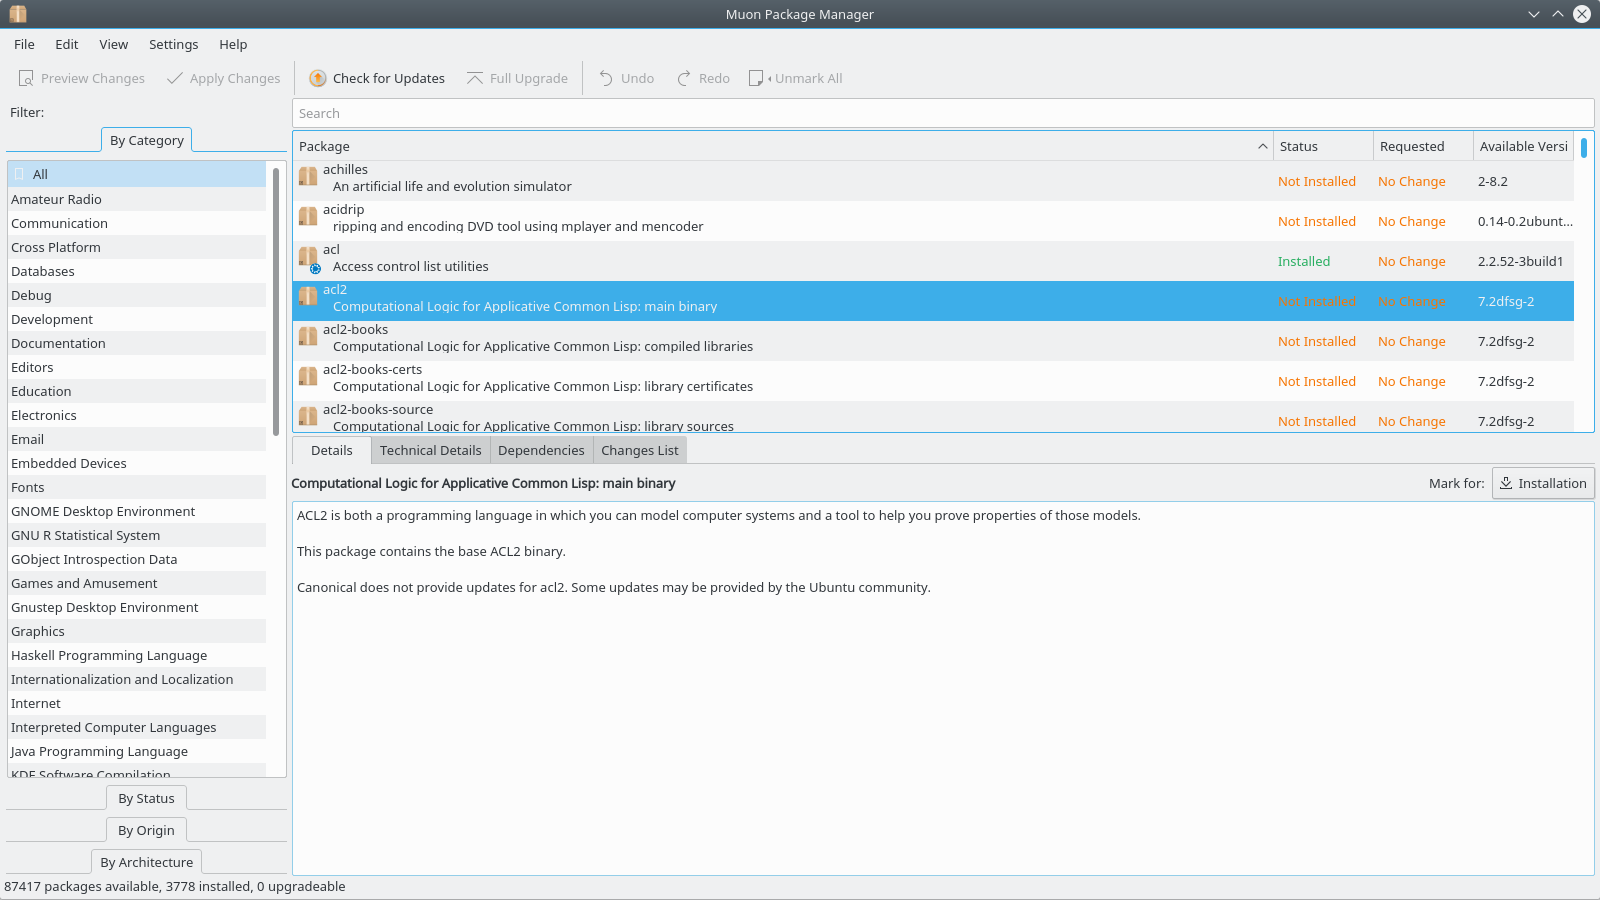
Task: Expand the By Origin filter section
Action: pos(146,830)
